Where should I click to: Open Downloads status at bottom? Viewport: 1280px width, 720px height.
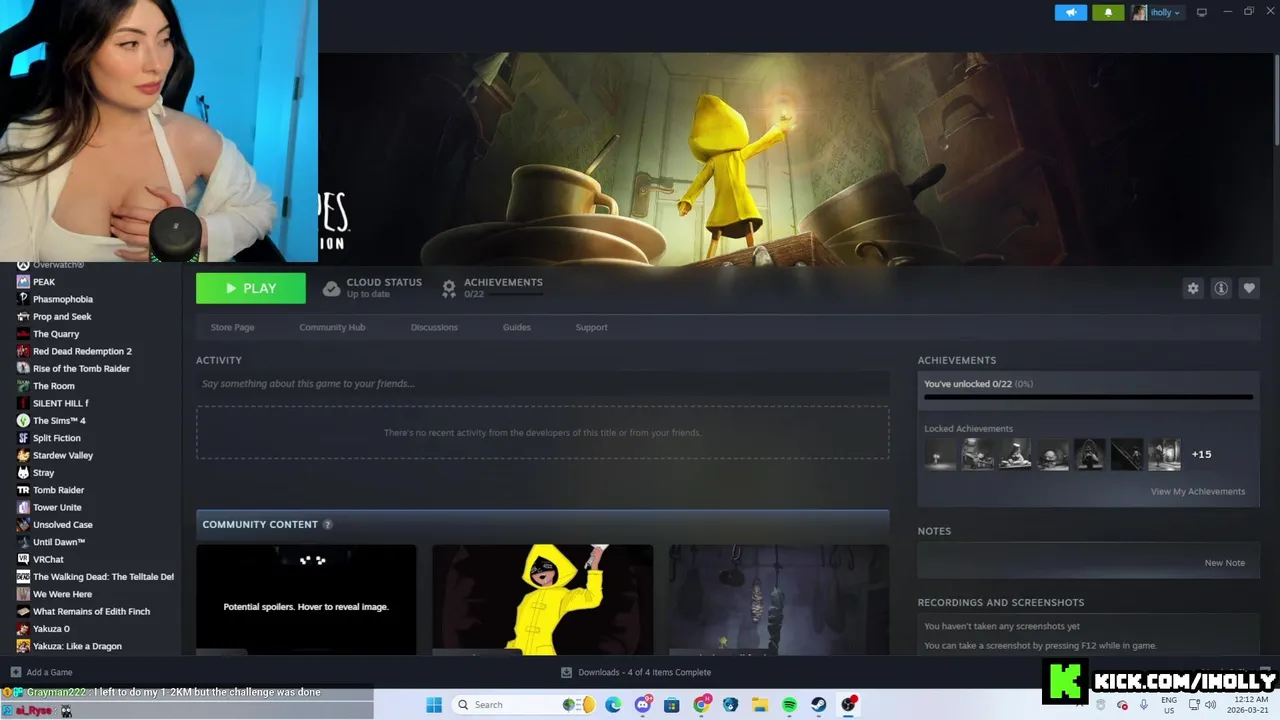coord(637,672)
